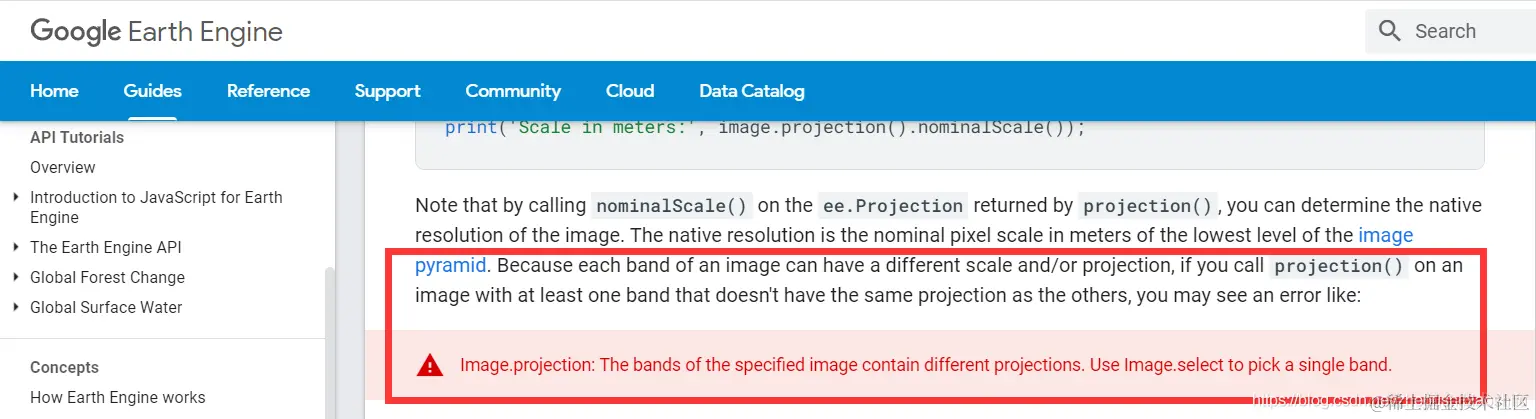Open the Overview sidebar link
The width and height of the screenshot is (1536, 419).
coord(63,167)
